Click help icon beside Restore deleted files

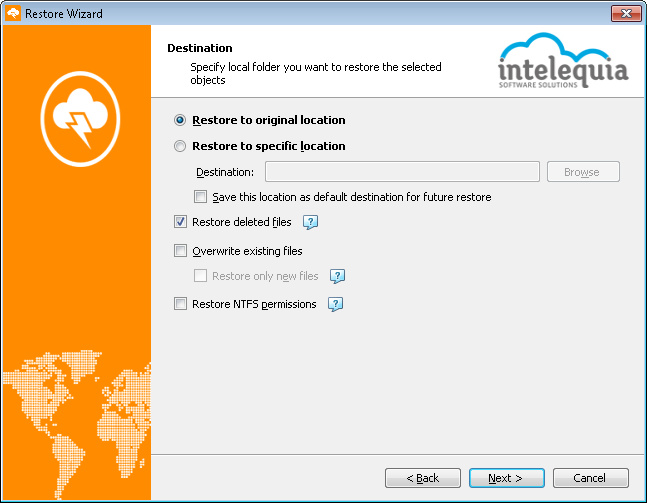tap(310, 222)
